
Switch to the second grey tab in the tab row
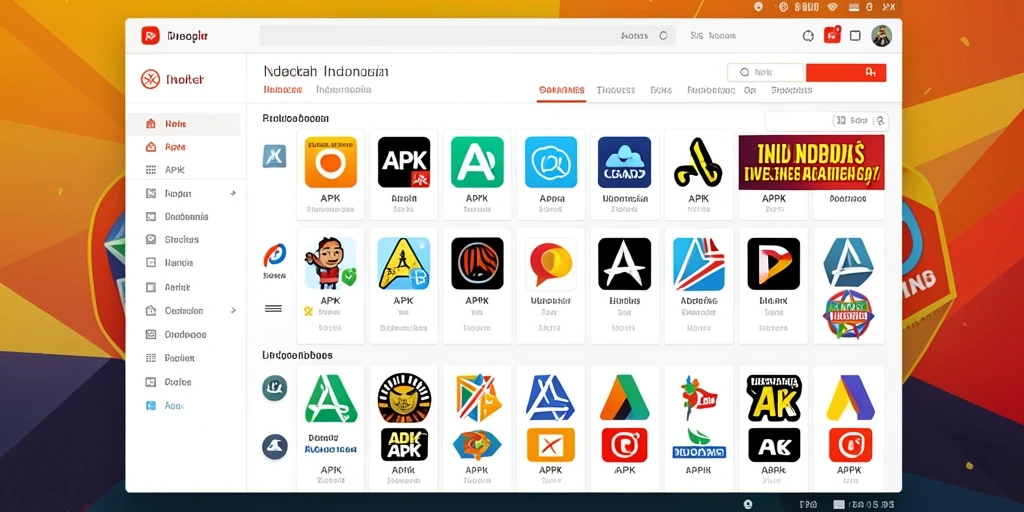(x=616, y=90)
